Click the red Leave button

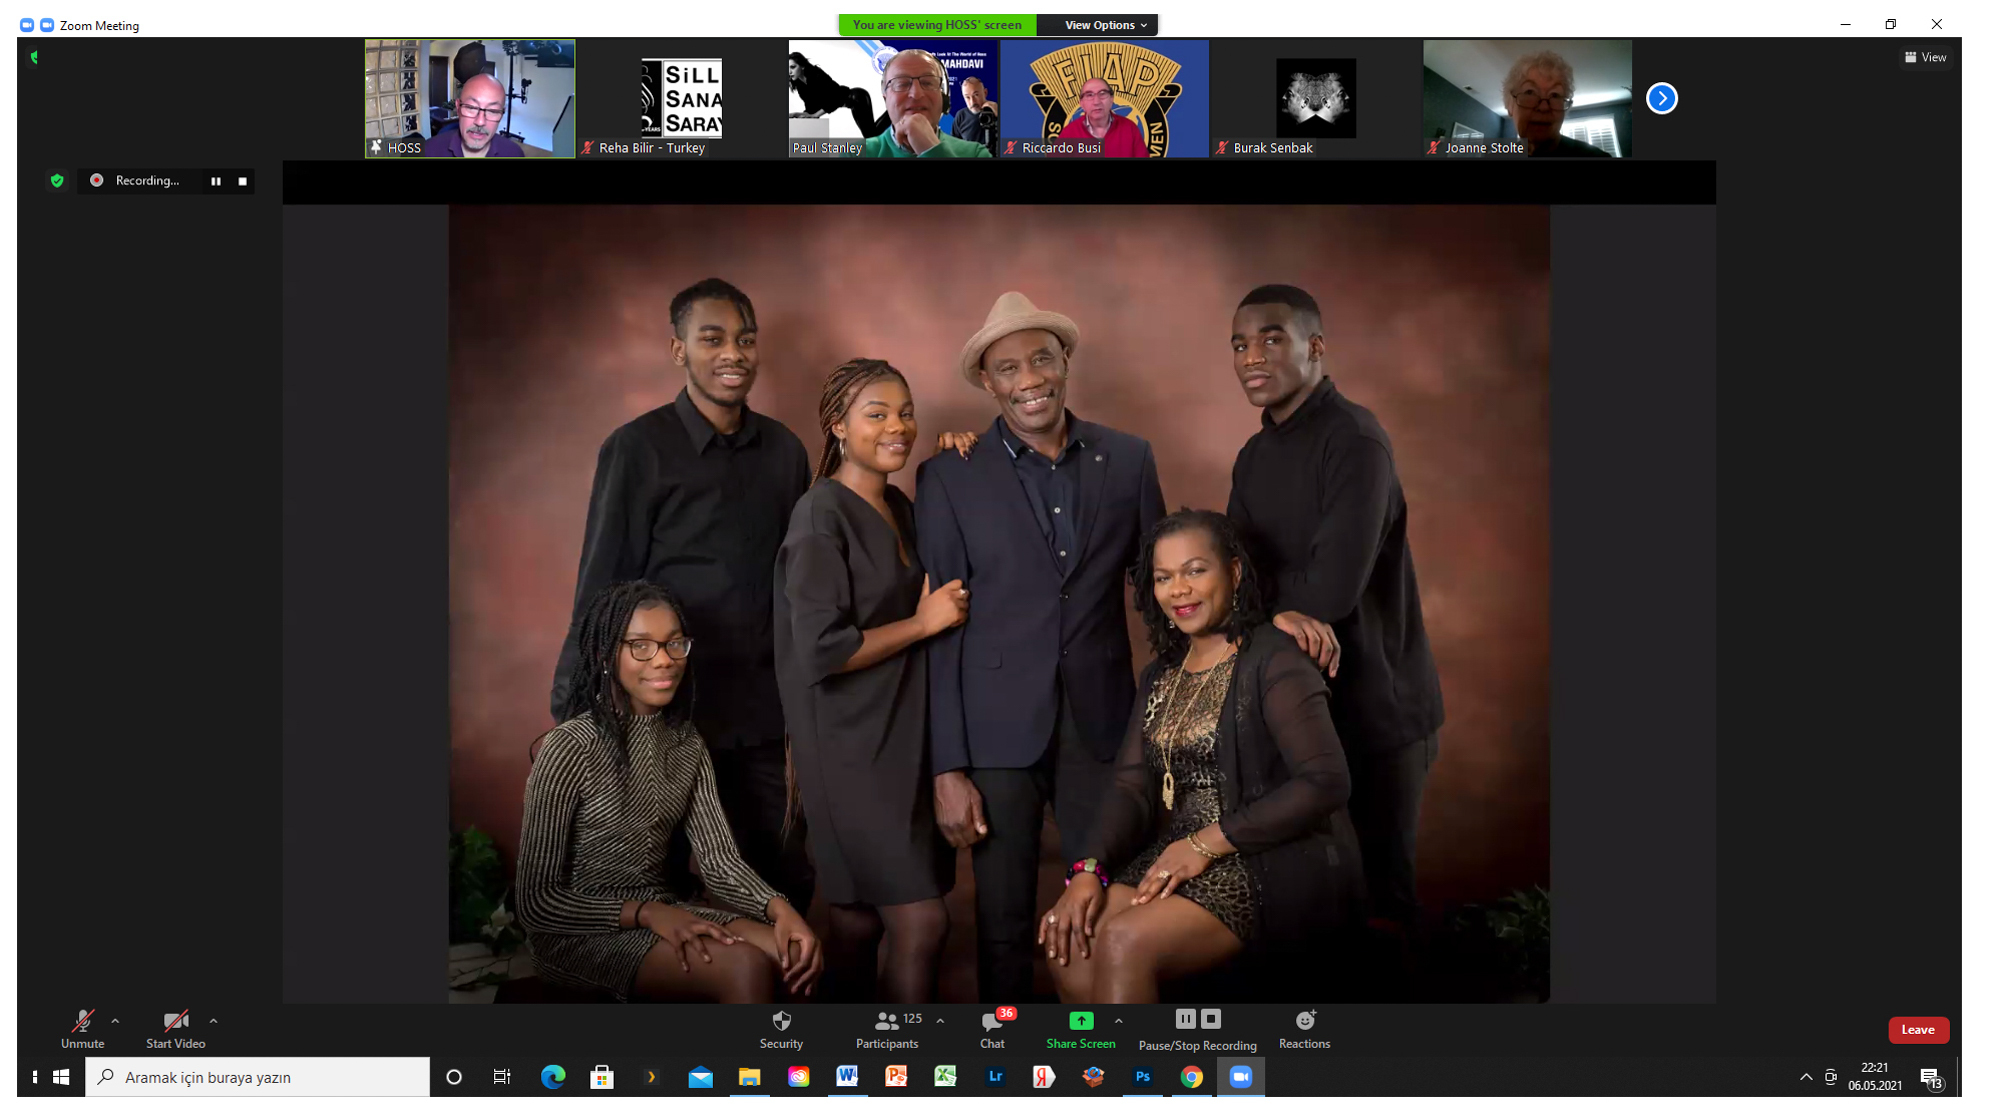pos(1918,1030)
